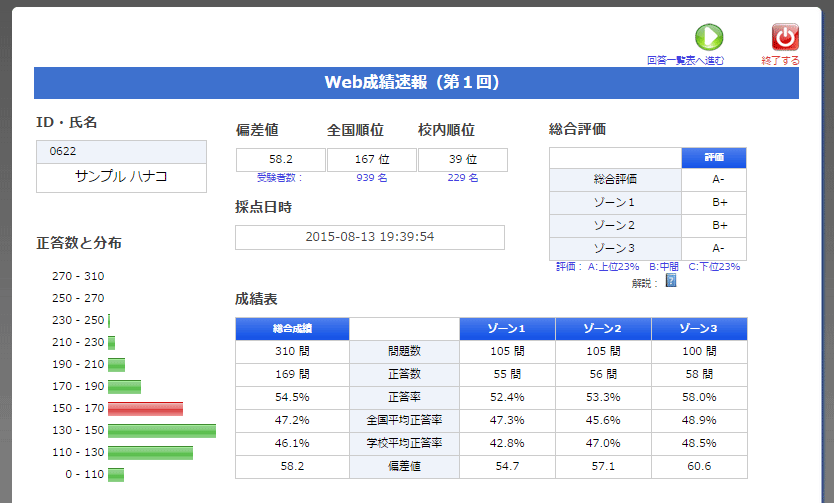Click the green 130 - 150 distribution bar
834x503 pixels.
[x=161, y=430]
